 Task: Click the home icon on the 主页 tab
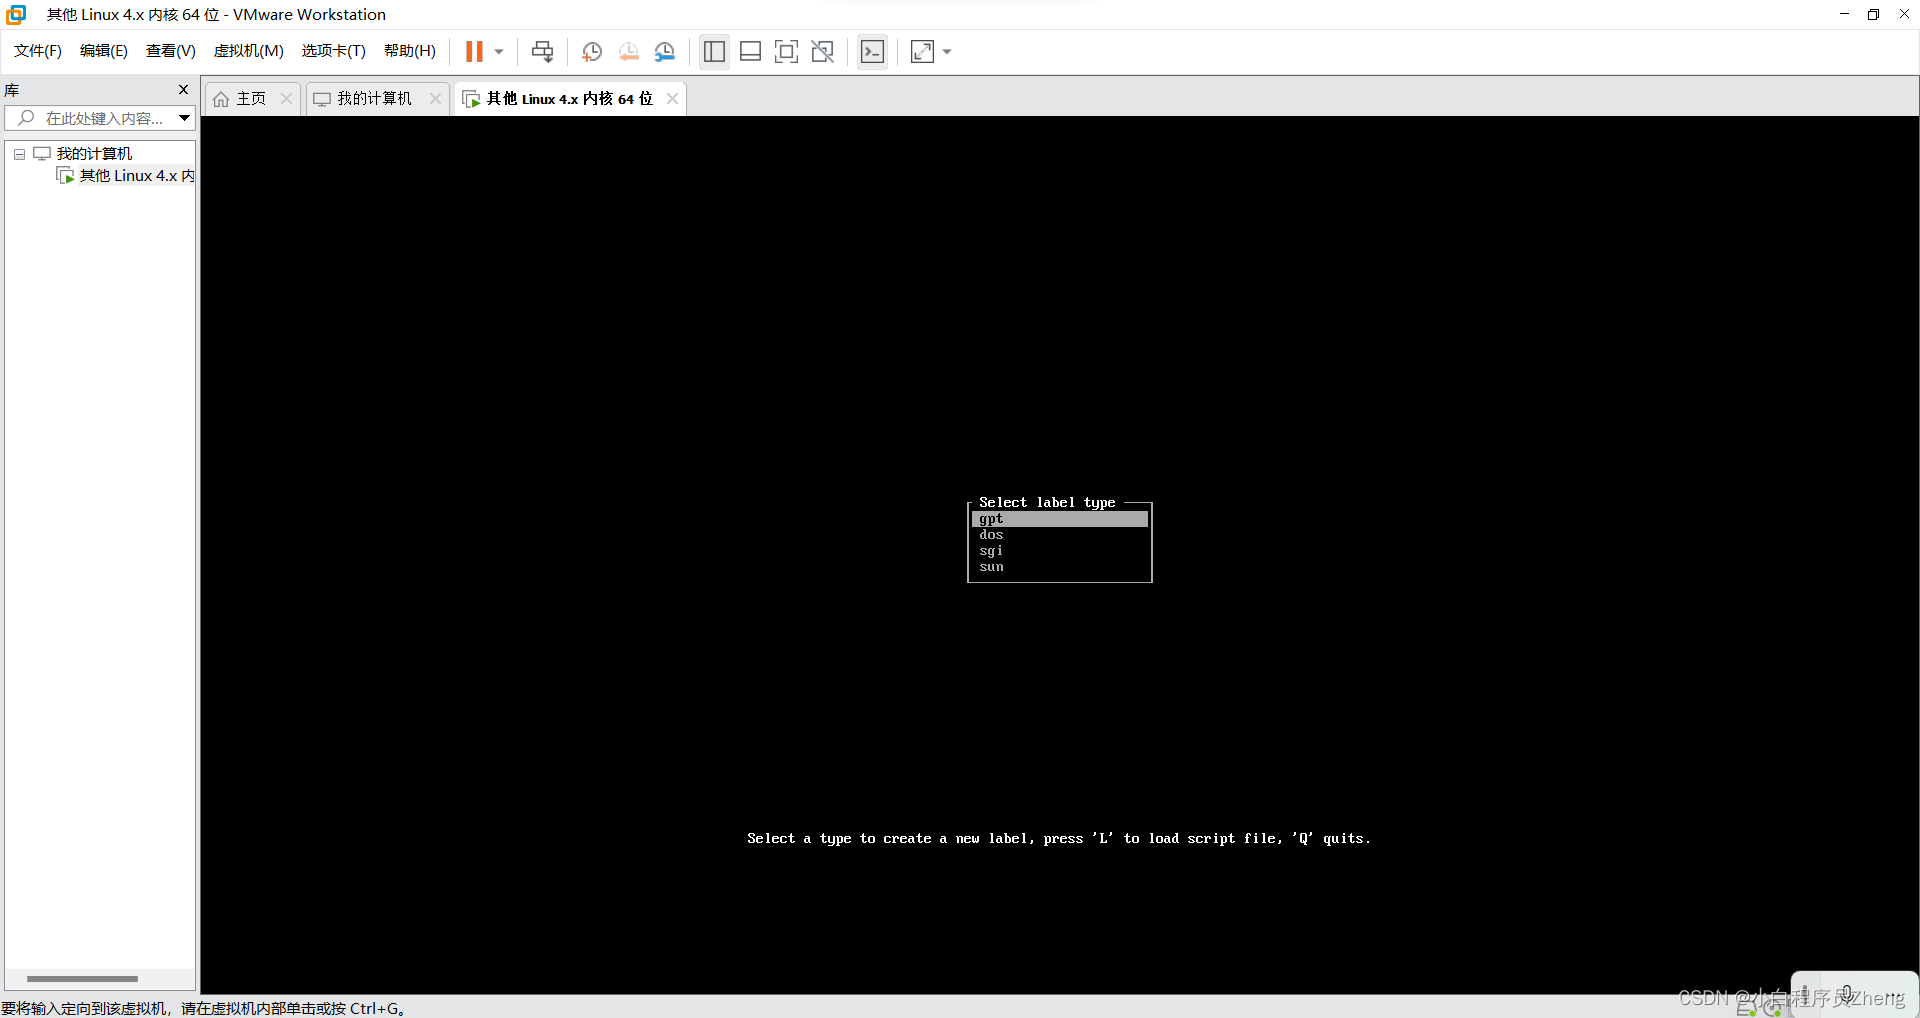[x=221, y=99]
